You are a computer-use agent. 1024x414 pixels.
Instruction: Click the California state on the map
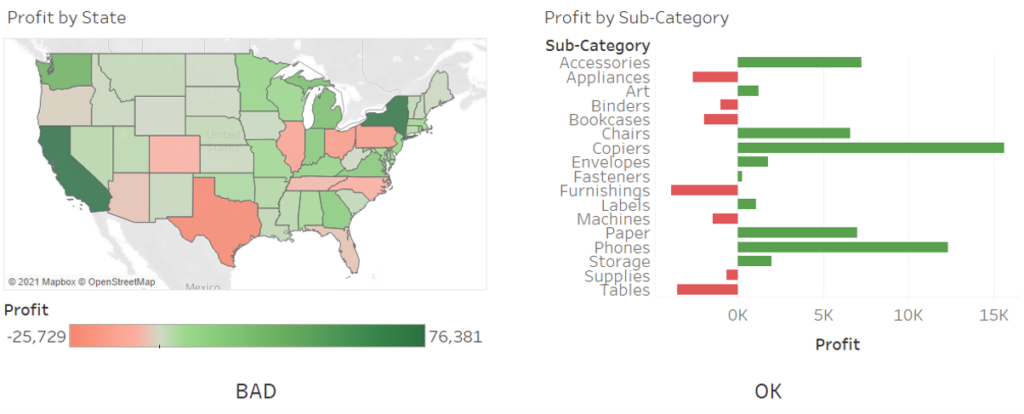pyautogui.click(x=67, y=165)
